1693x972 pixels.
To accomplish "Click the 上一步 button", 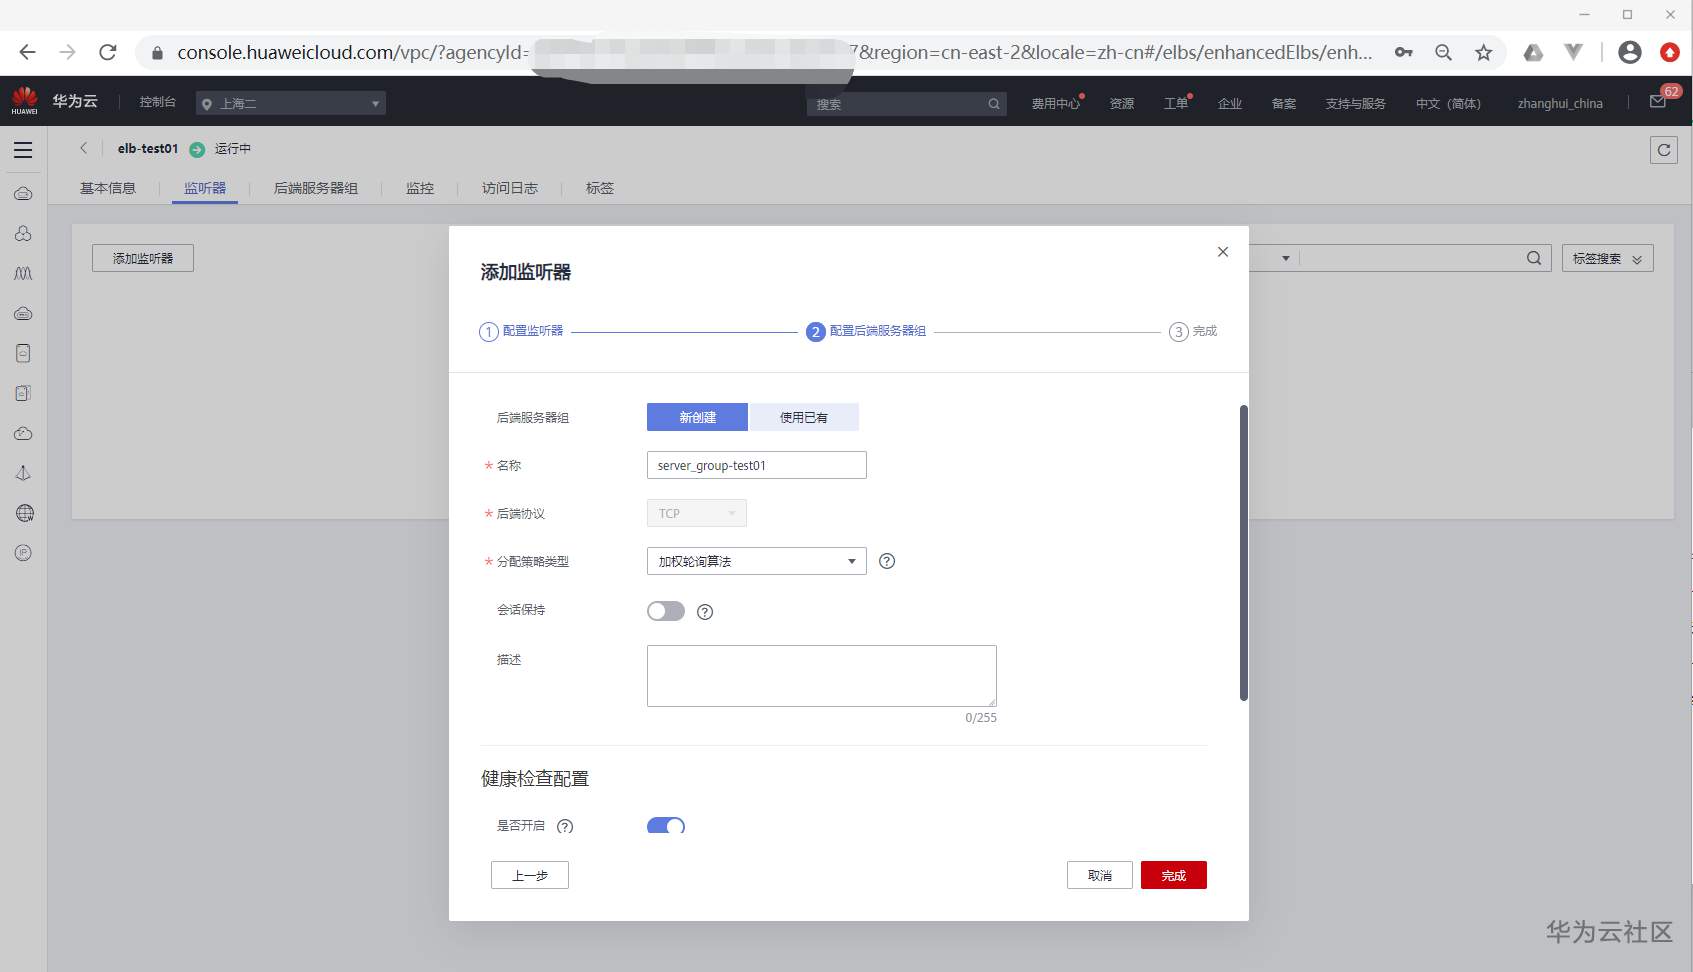I will coord(530,875).
